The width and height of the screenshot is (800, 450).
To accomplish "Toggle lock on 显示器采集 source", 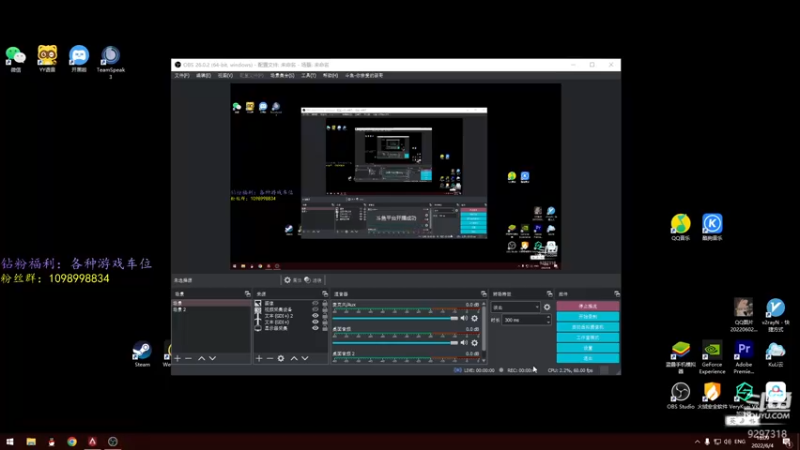I will point(324,328).
